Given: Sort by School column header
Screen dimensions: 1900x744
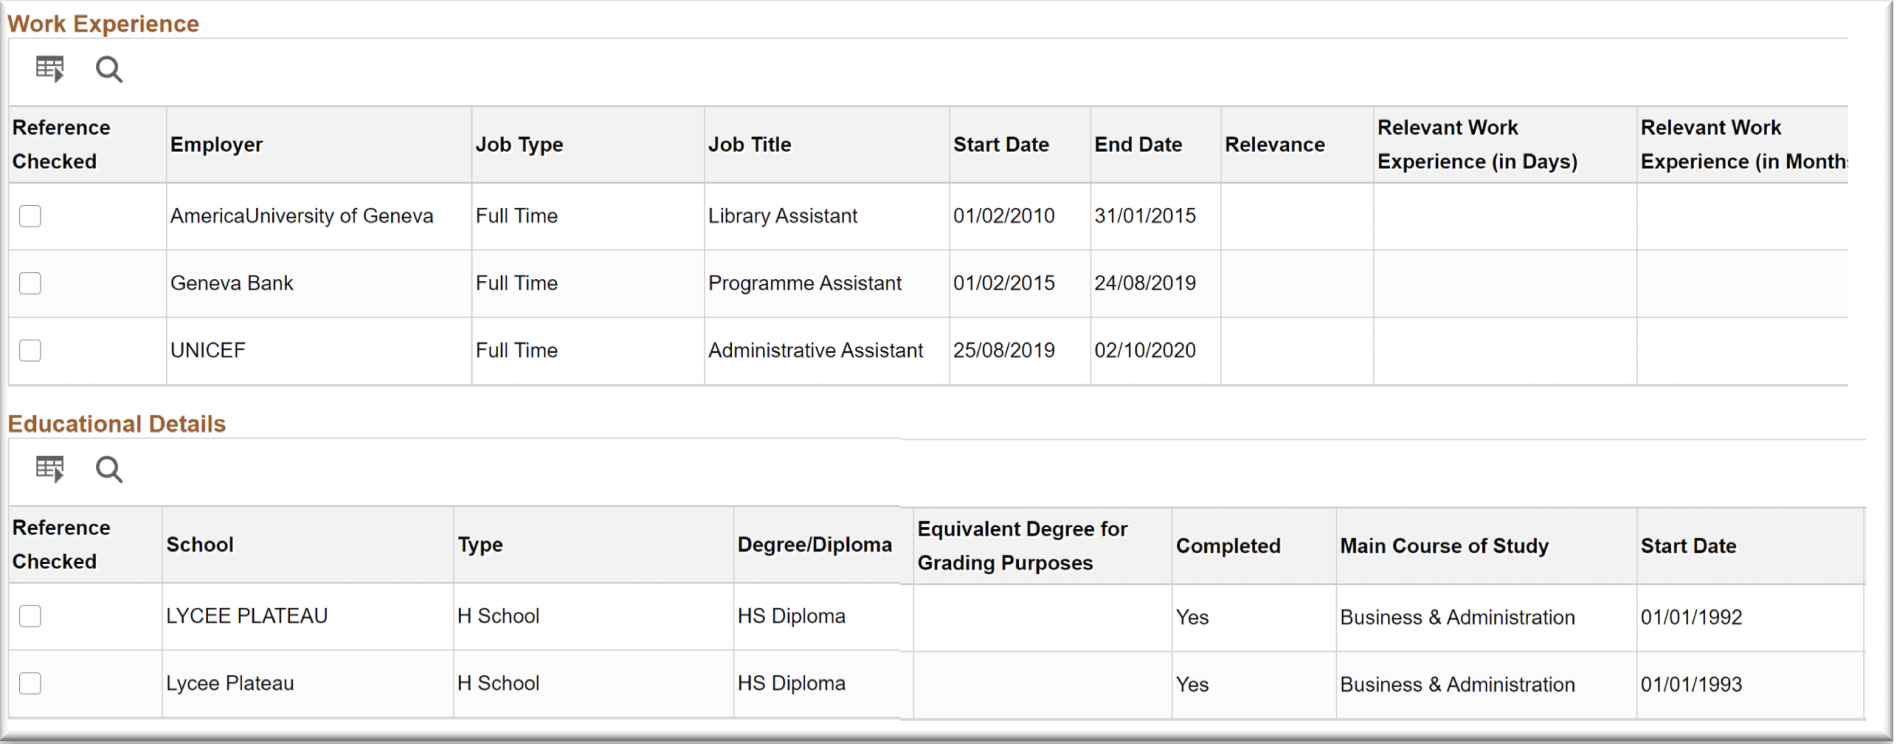Looking at the screenshot, I should [200, 545].
